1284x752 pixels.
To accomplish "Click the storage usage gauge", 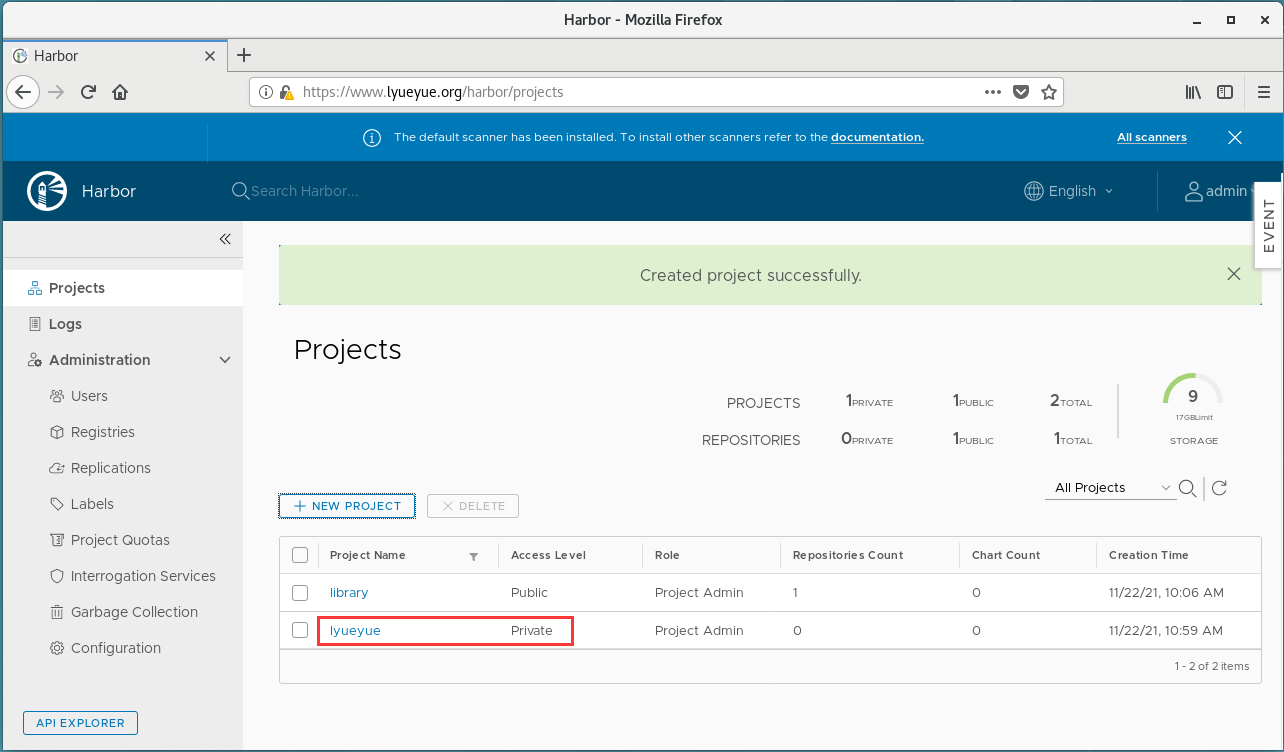I will click(x=1193, y=397).
